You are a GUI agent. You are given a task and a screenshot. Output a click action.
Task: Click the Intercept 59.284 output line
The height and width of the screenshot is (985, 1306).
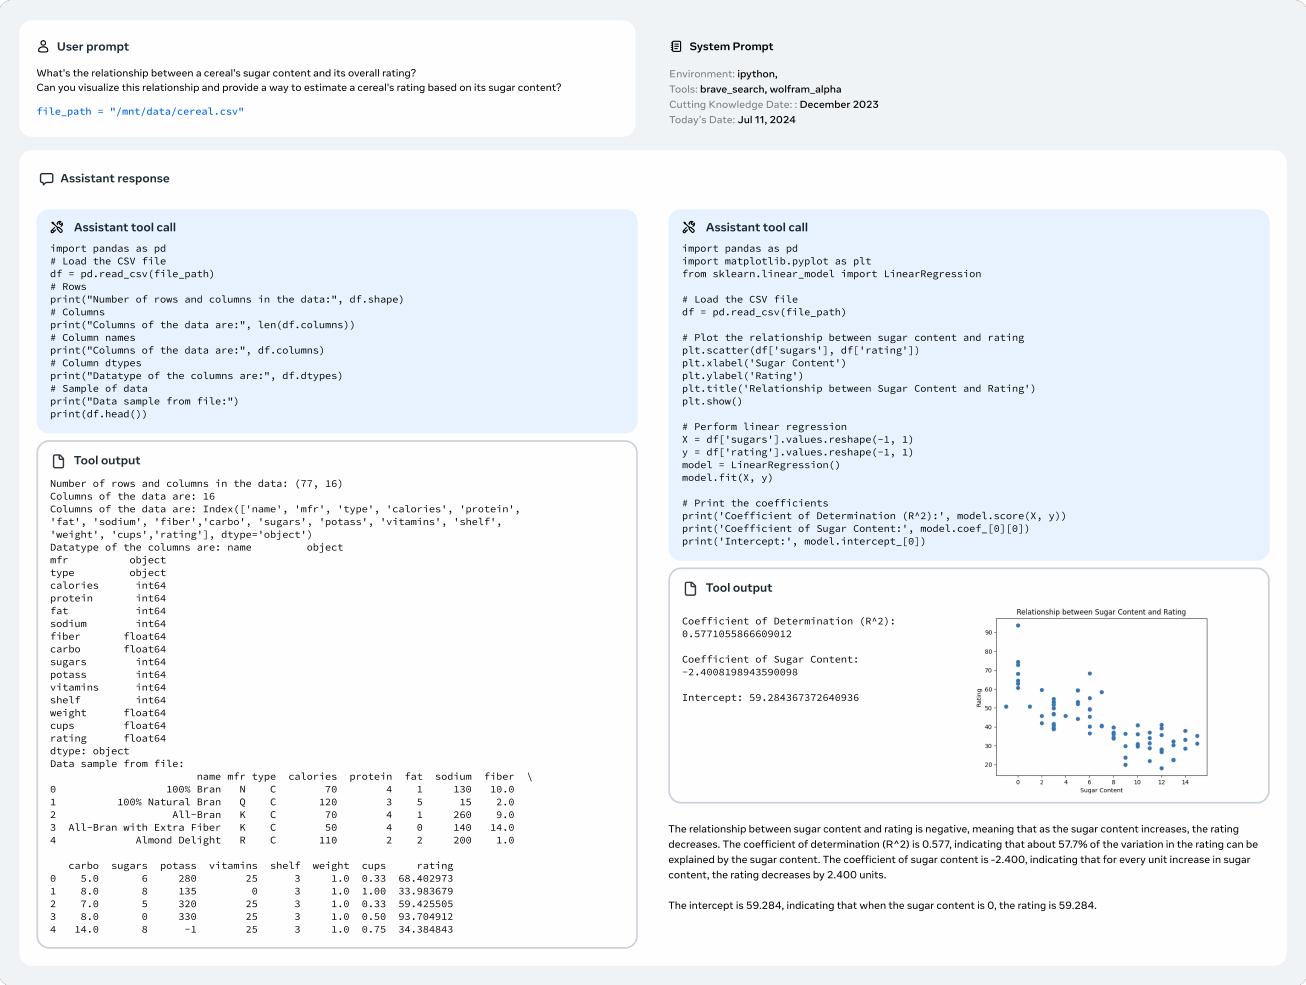(770, 698)
